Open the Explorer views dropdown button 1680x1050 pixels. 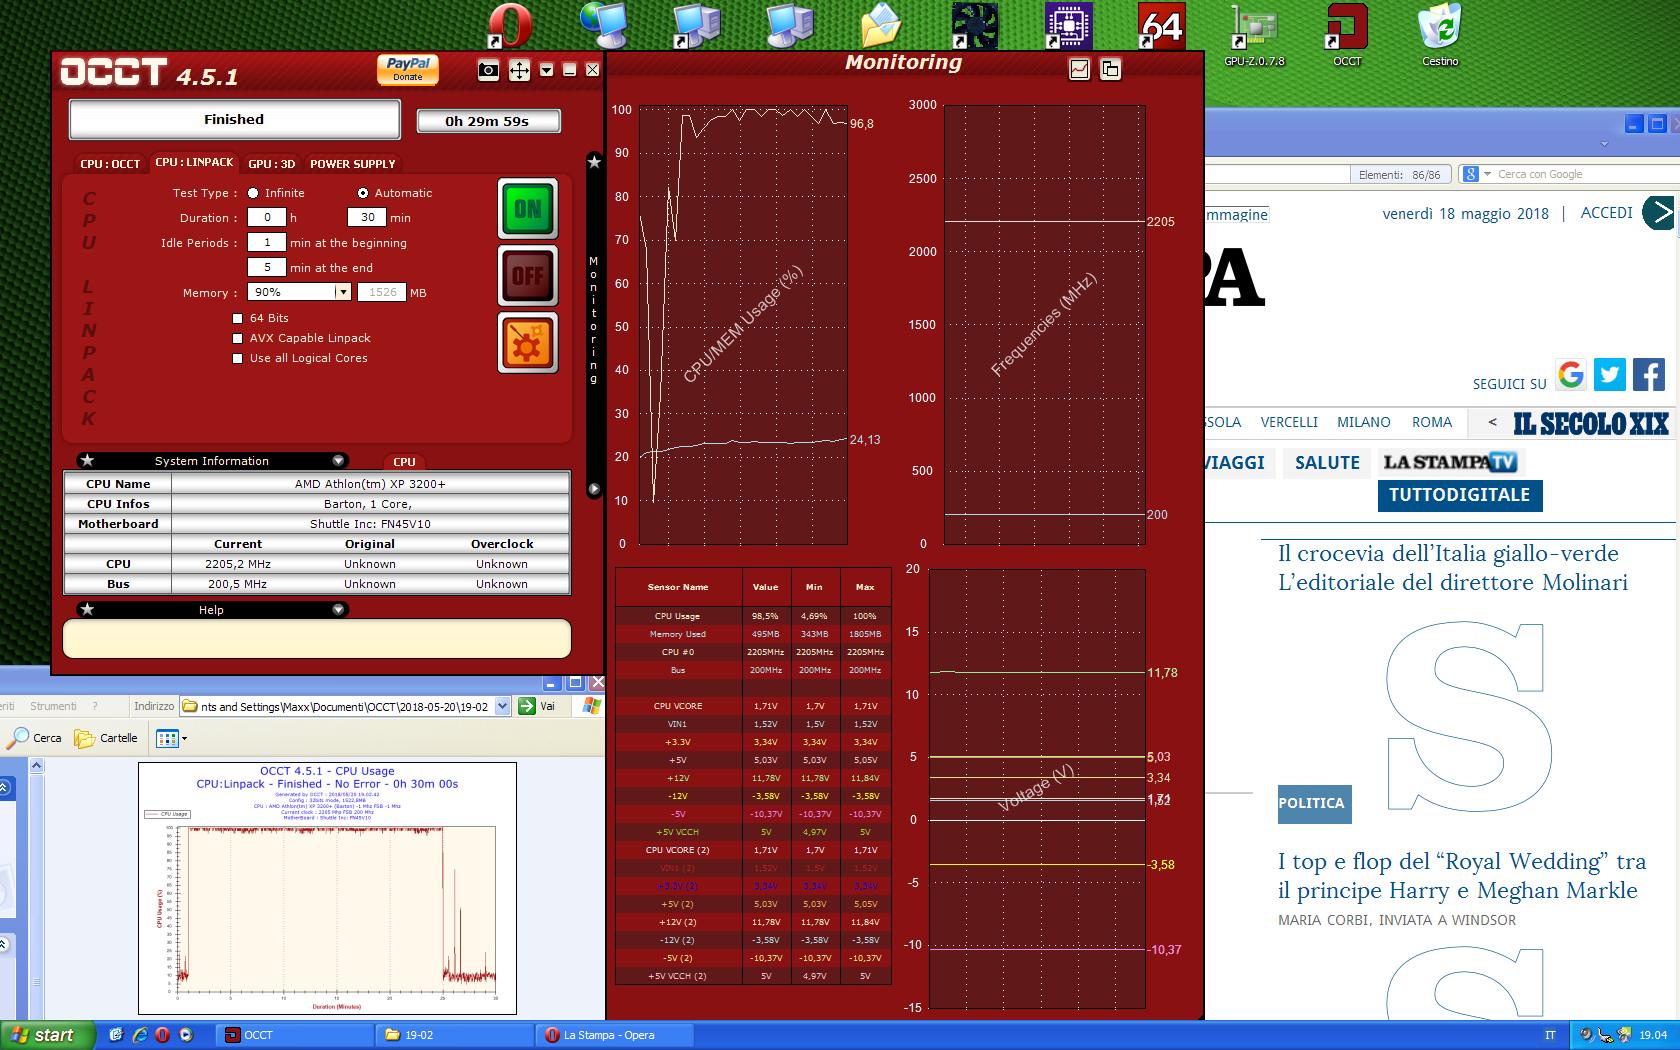[x=172, y=739]
